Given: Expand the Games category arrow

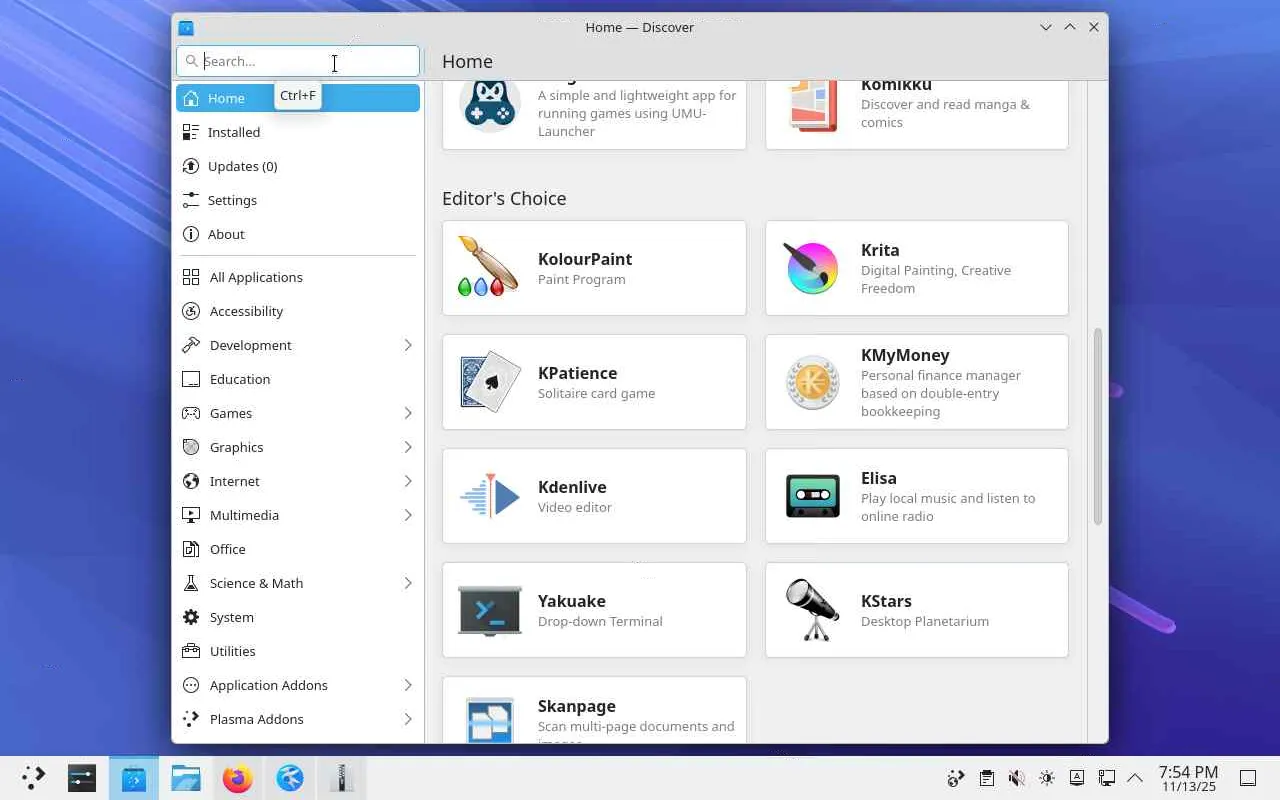Looking at the screenshot, I should coord(408,413).
